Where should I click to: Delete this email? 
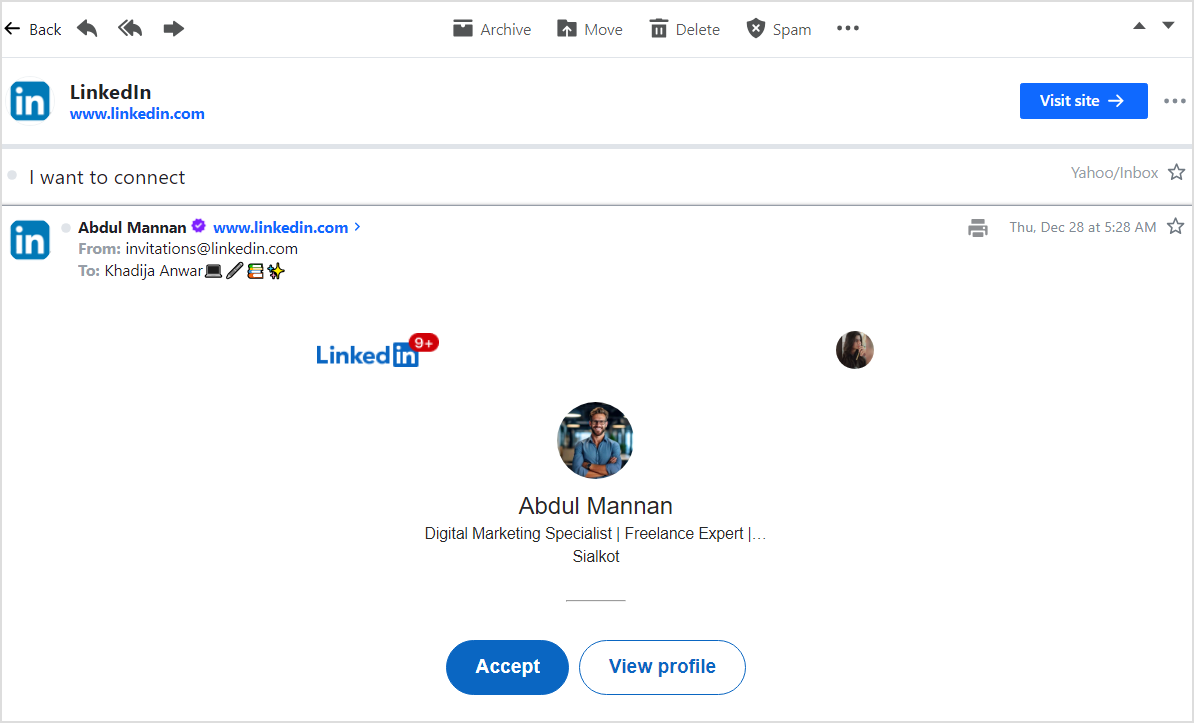pos(685,29)
